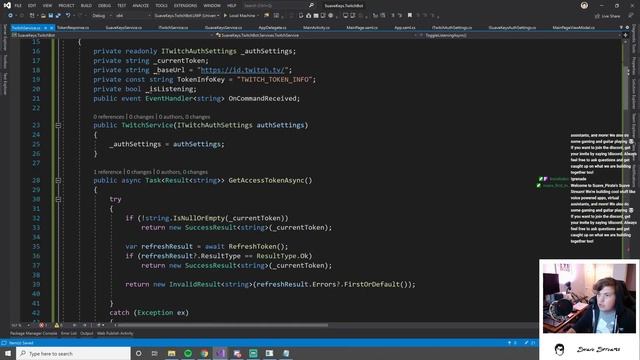
Task: Open the Debug configuration dropdown
Action: click(101, 16)
